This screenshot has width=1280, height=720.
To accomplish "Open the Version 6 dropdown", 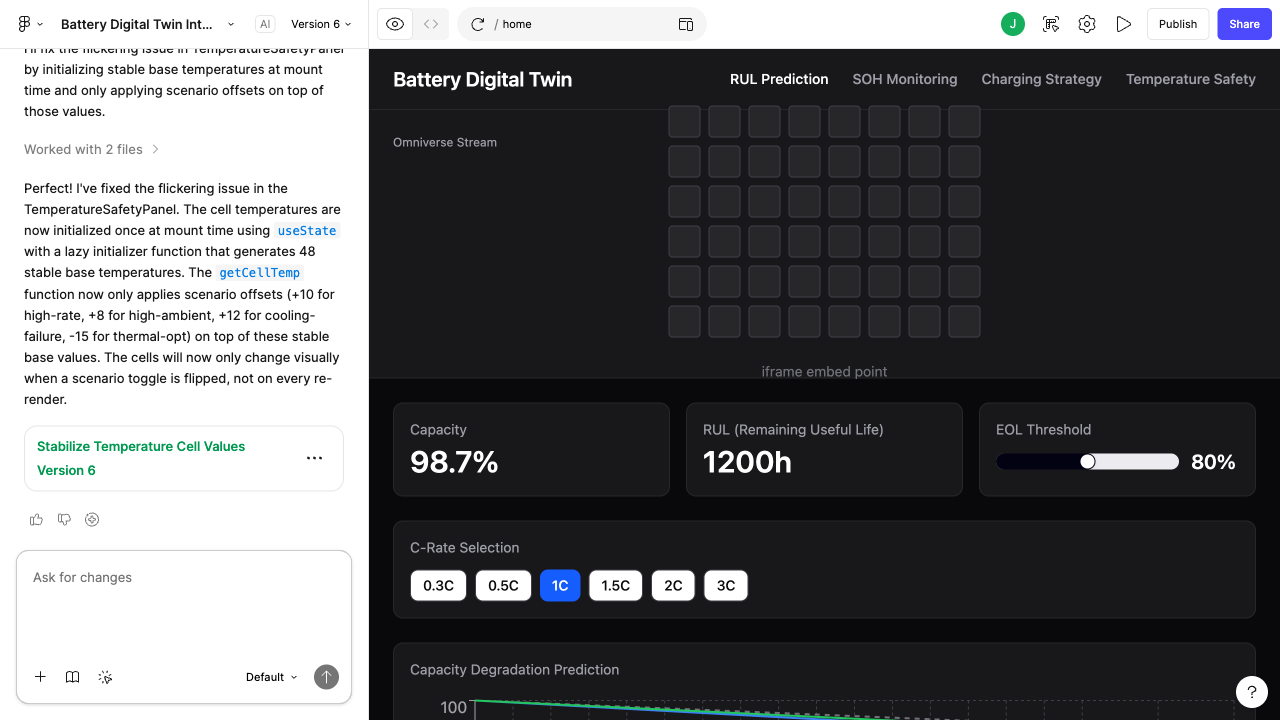I will pos(321,24).
